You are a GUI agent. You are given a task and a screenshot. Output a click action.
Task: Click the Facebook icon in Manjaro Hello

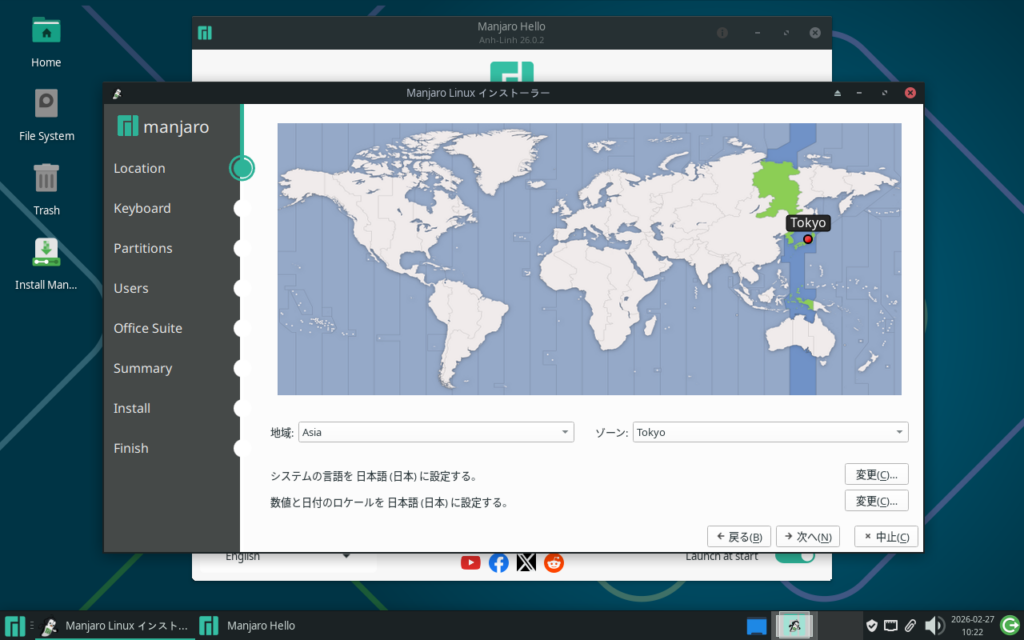pyautogui.click(x=498, y=562)
